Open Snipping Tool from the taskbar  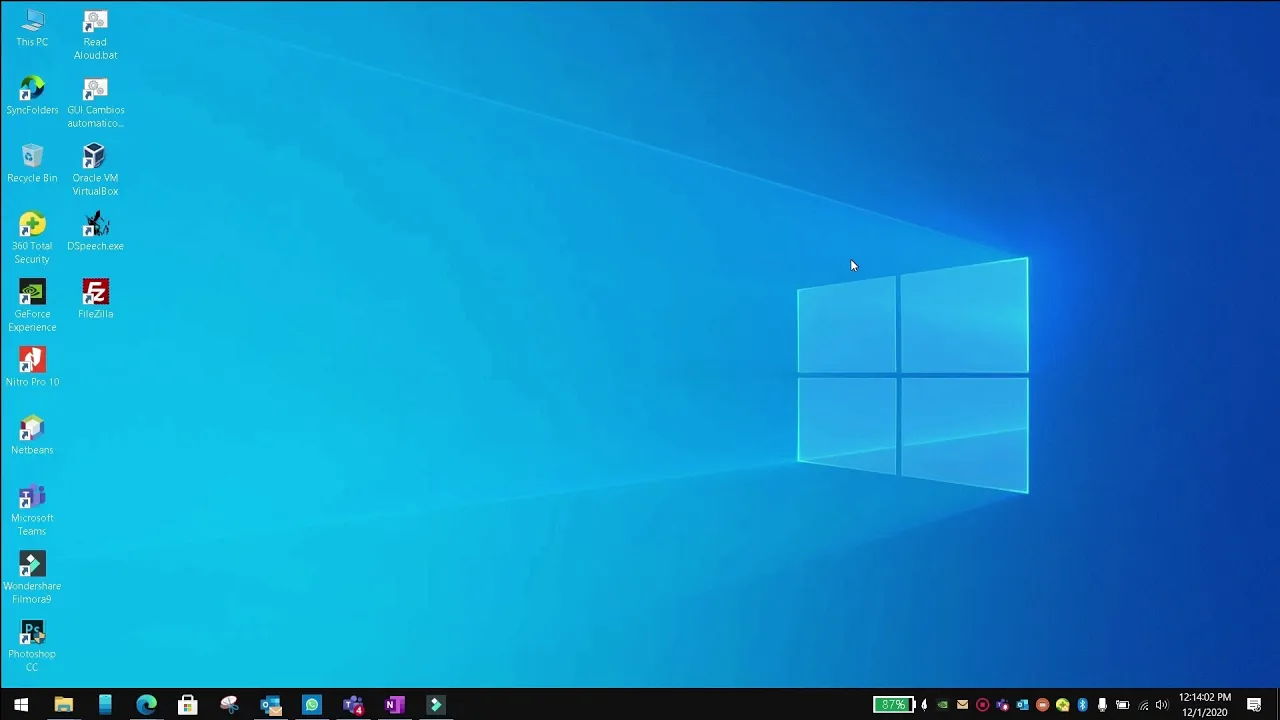(229, 705)
